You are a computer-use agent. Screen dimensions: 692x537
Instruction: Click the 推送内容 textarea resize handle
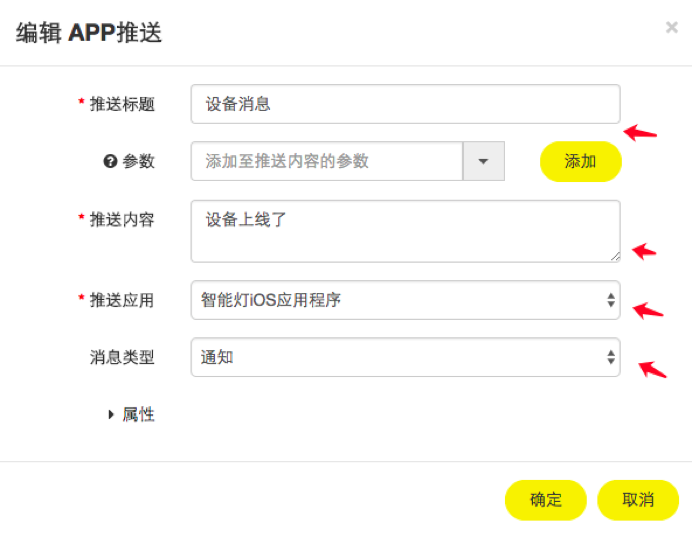[x=614, y=256]
